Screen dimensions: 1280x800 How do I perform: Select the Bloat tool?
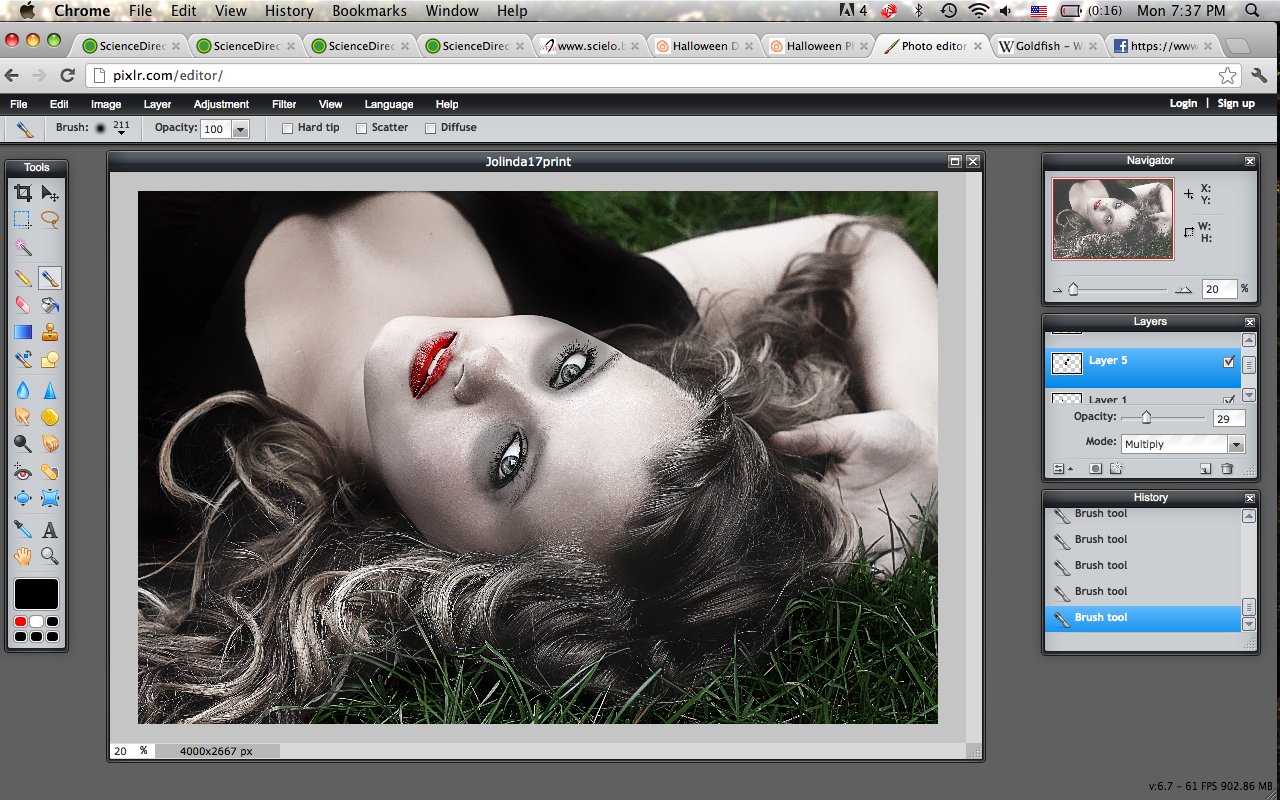pos(23,498)
